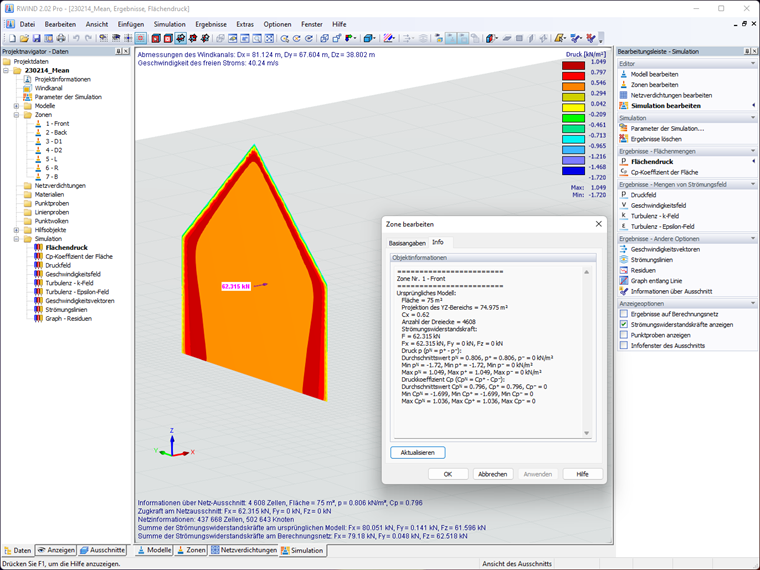Viewport: 760px width, 570px height.
Task: Collapse Ergebnisse - Flächenmengen section arrow
Action: (753, 151)
